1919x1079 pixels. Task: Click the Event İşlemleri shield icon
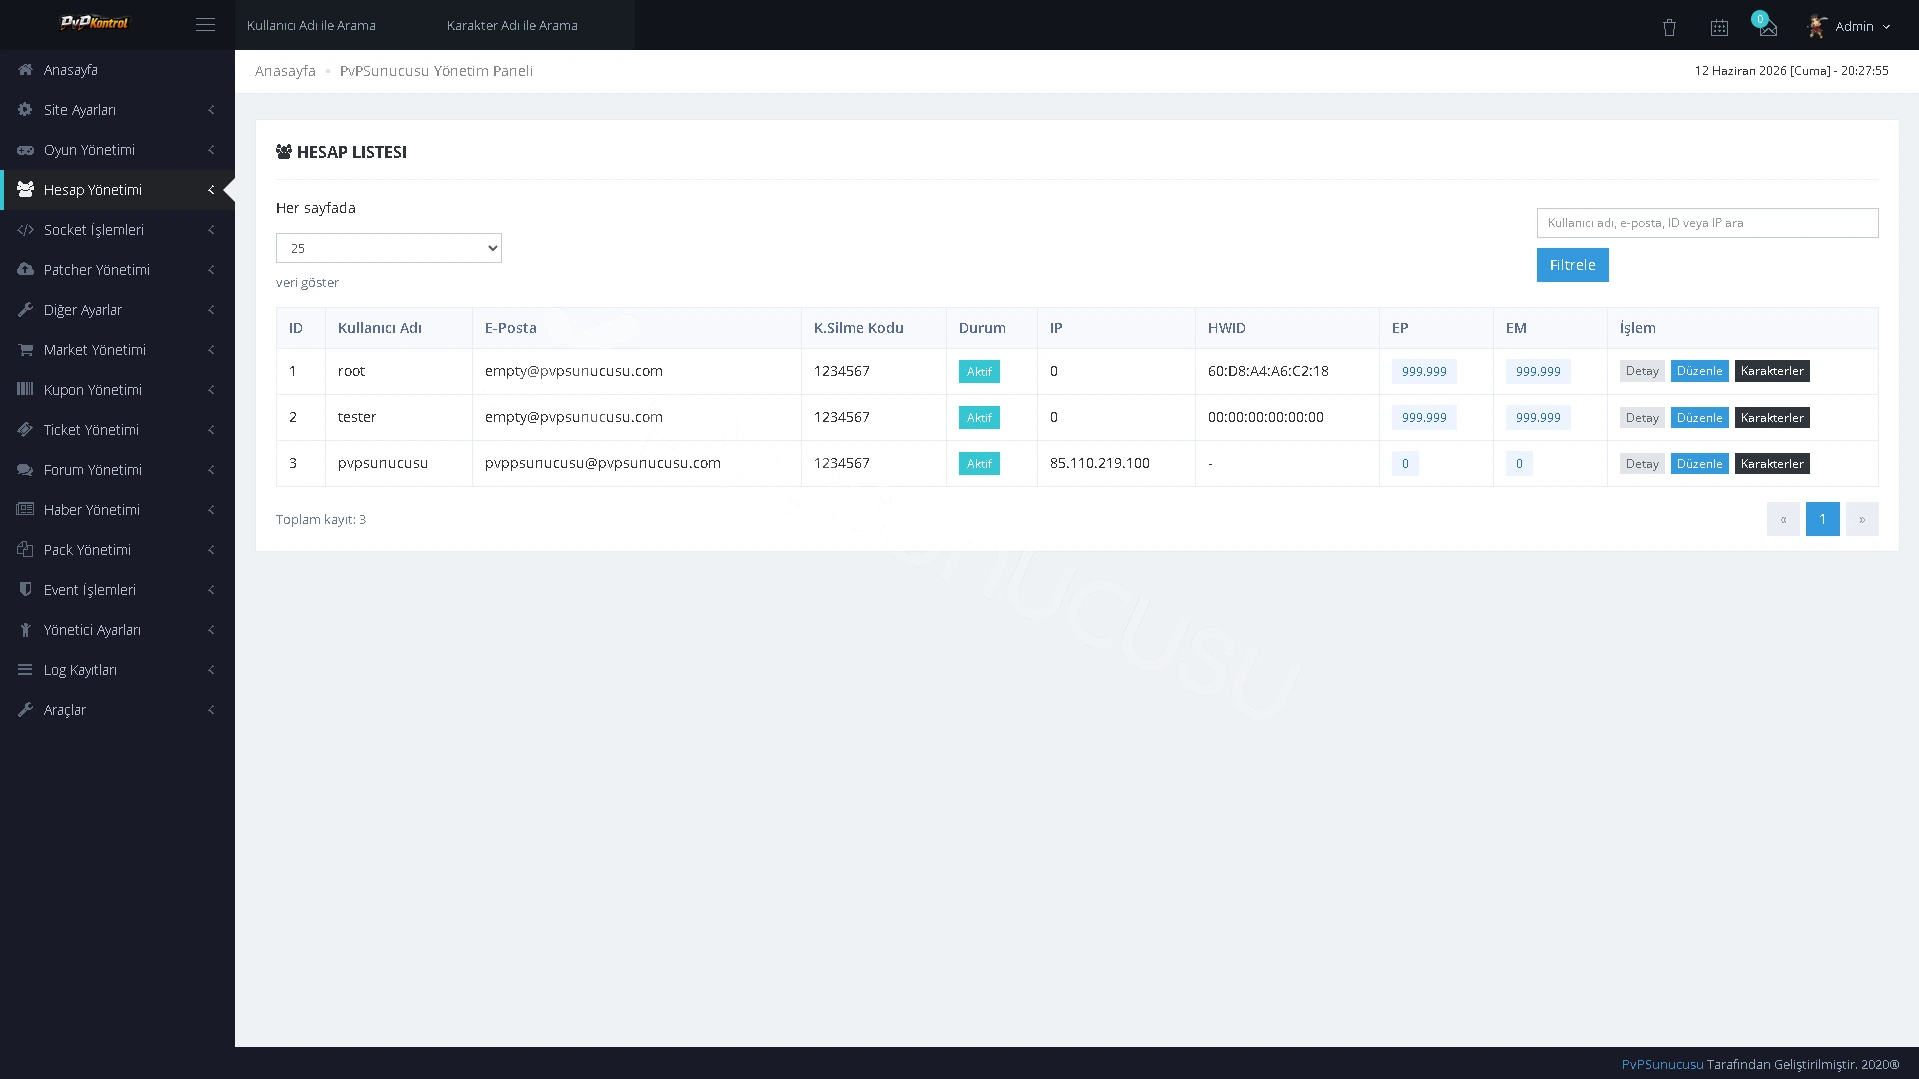click(x=25, y=590)
